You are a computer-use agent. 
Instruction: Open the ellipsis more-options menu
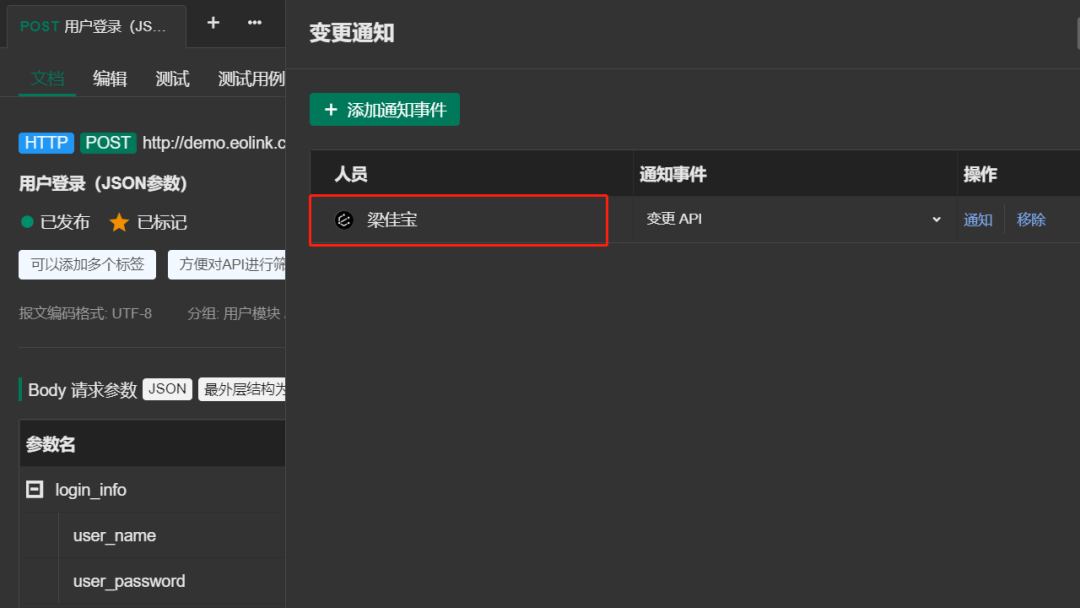(253, 23)
